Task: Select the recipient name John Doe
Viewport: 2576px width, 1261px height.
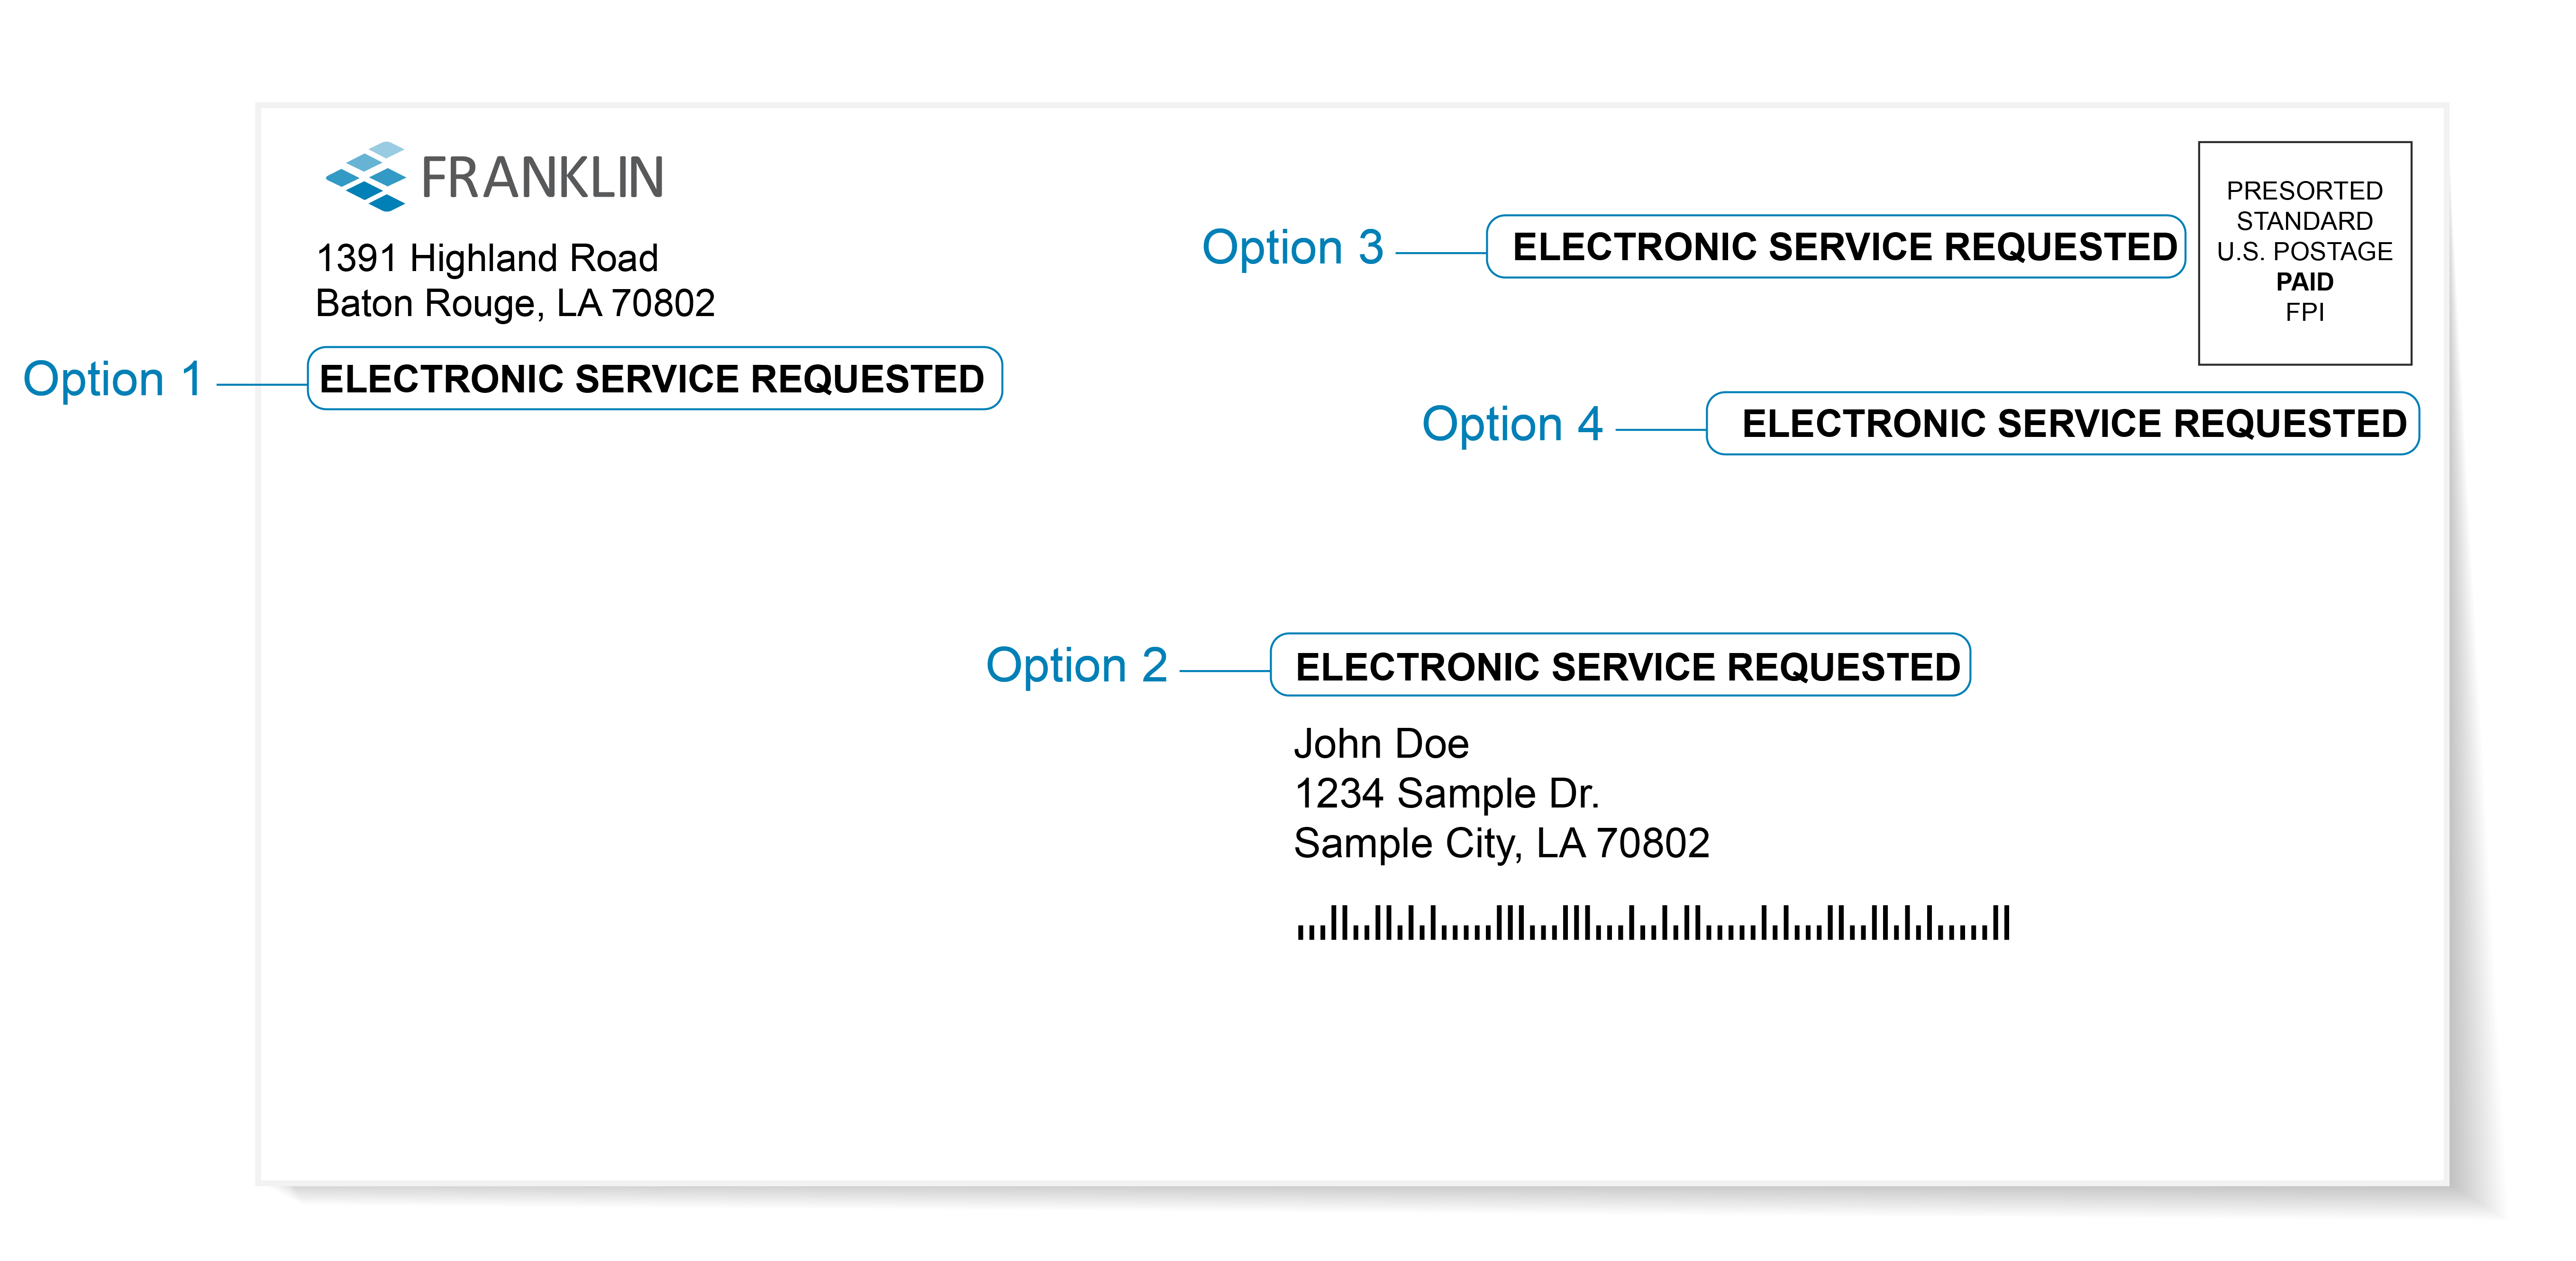Action: point(1381,744)
